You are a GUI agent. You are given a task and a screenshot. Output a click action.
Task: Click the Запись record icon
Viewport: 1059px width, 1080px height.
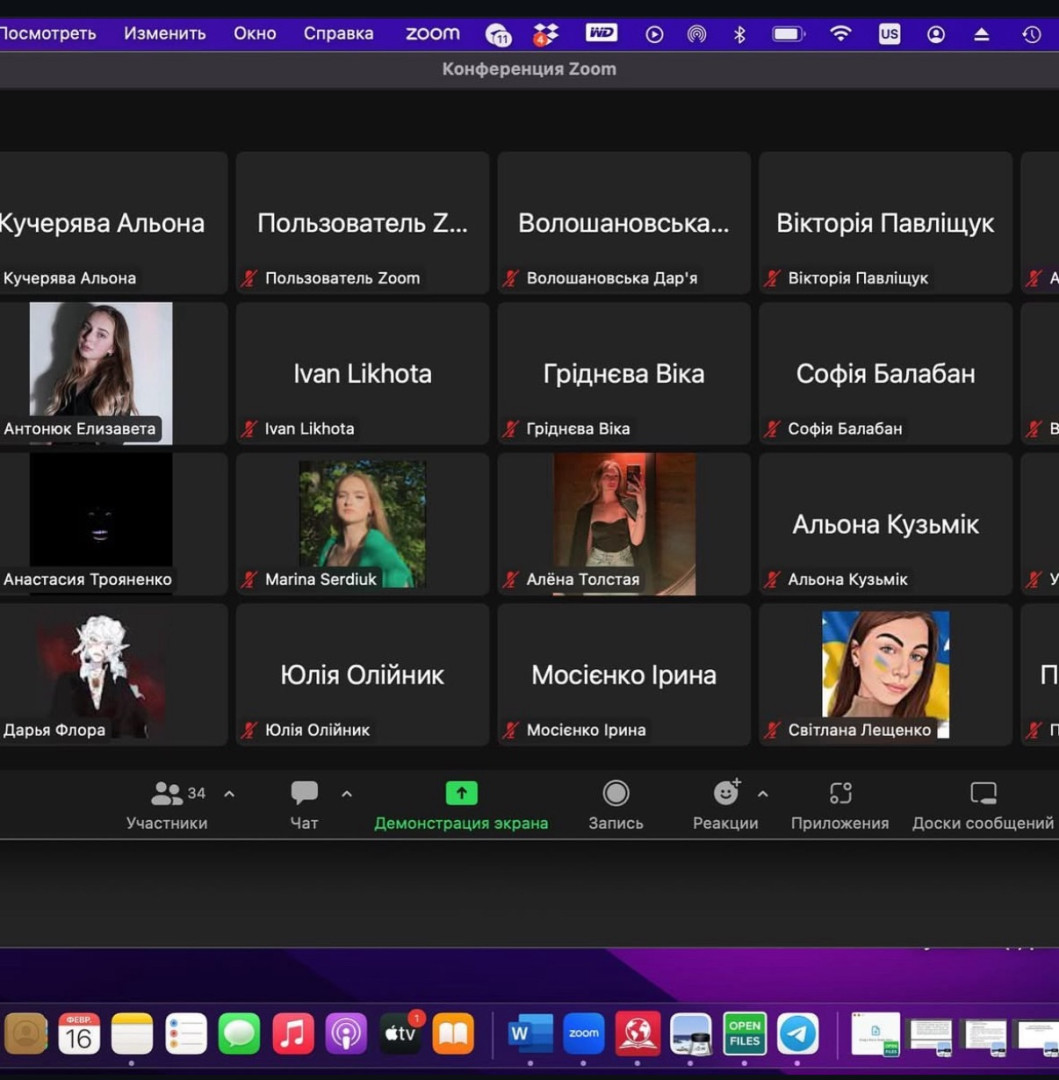[616, 794]
